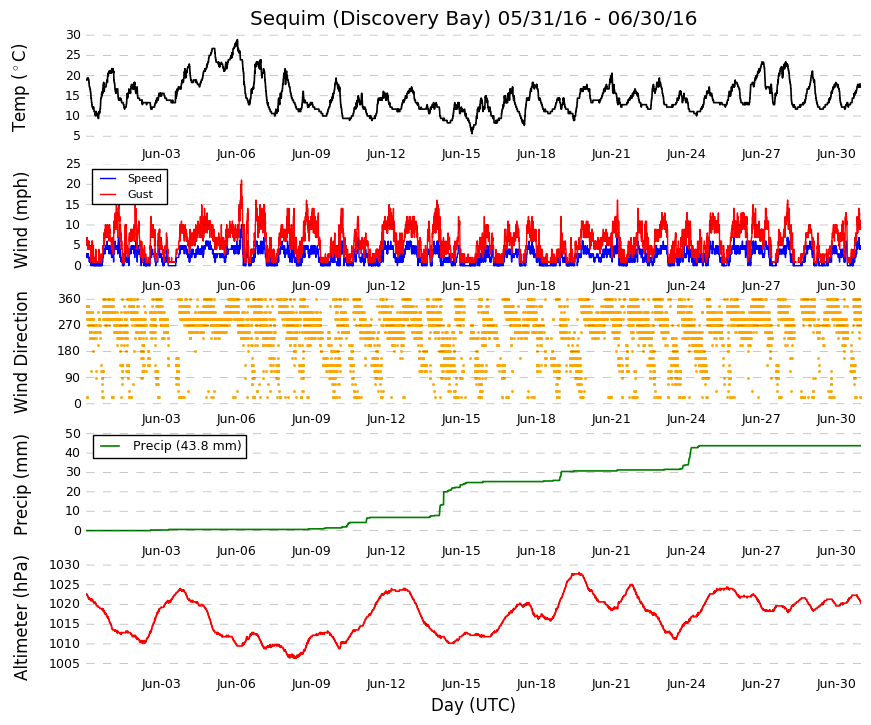The width and height of the screenshot is (871, 725).
Task: Click the Wind Direction axis label
Action: [x=19, y=352]
